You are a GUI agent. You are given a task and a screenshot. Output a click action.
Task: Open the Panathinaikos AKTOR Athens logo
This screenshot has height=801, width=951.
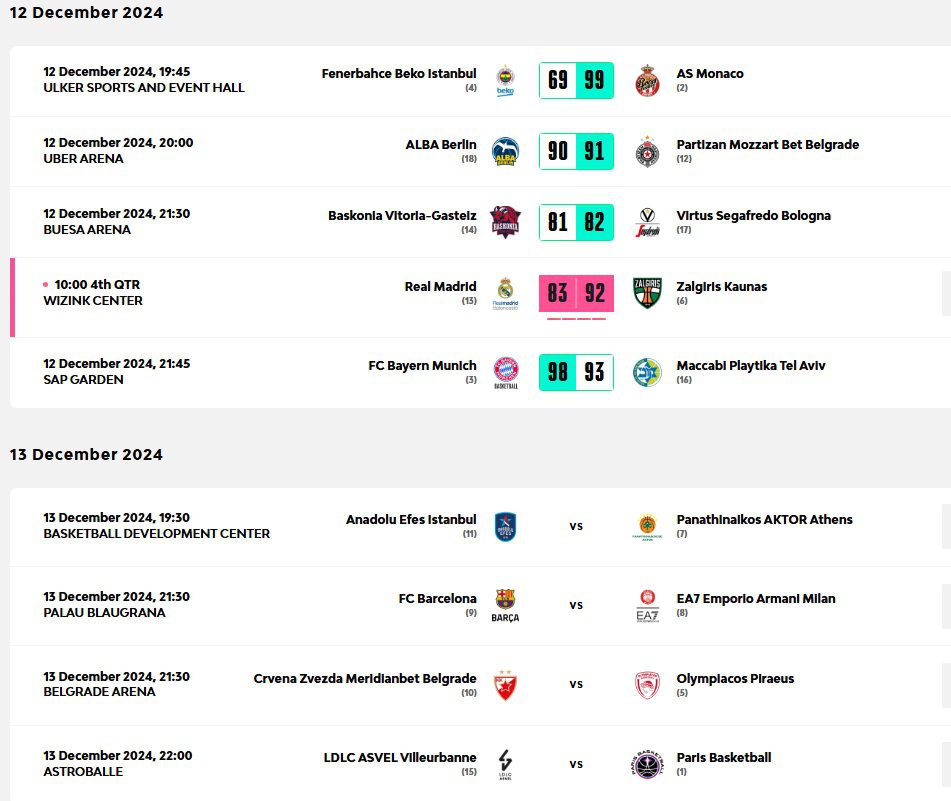(647, 526)
